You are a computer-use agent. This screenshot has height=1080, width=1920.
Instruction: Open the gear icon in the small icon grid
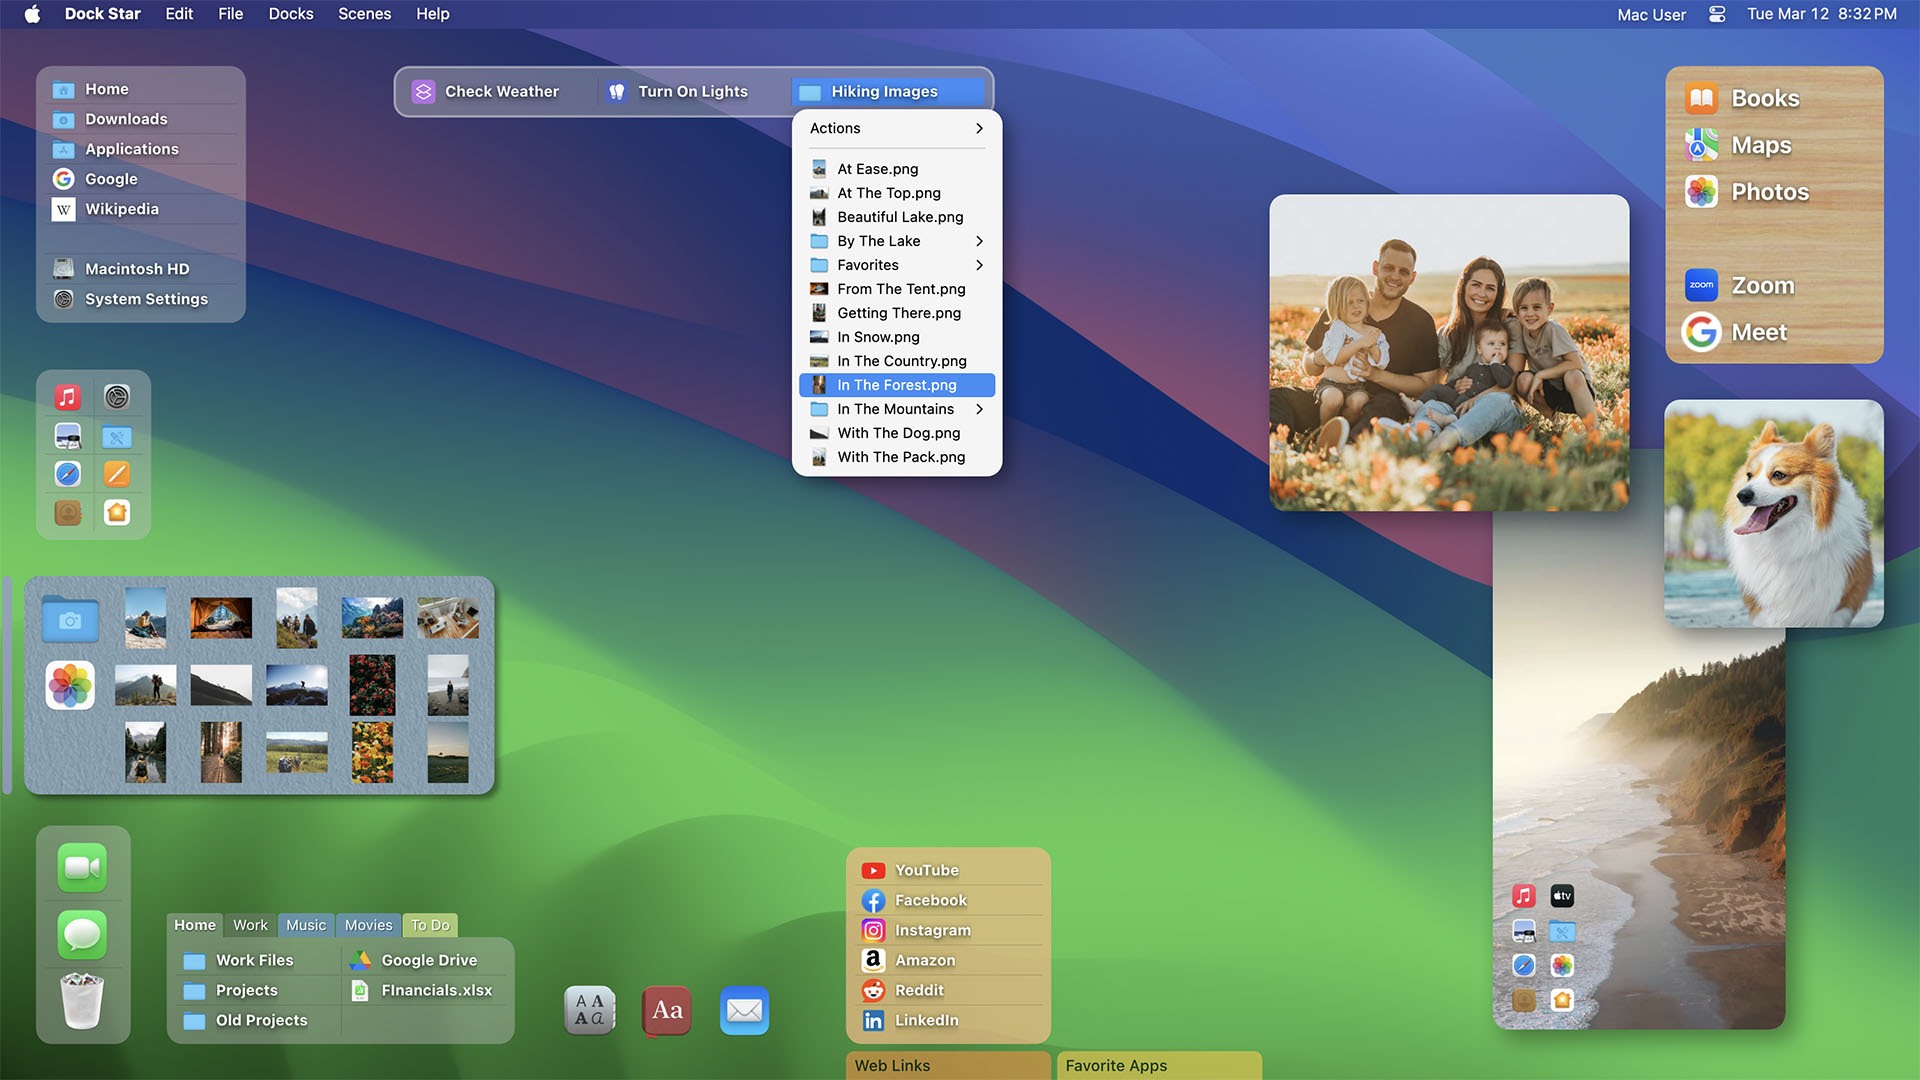pos(117,397)
